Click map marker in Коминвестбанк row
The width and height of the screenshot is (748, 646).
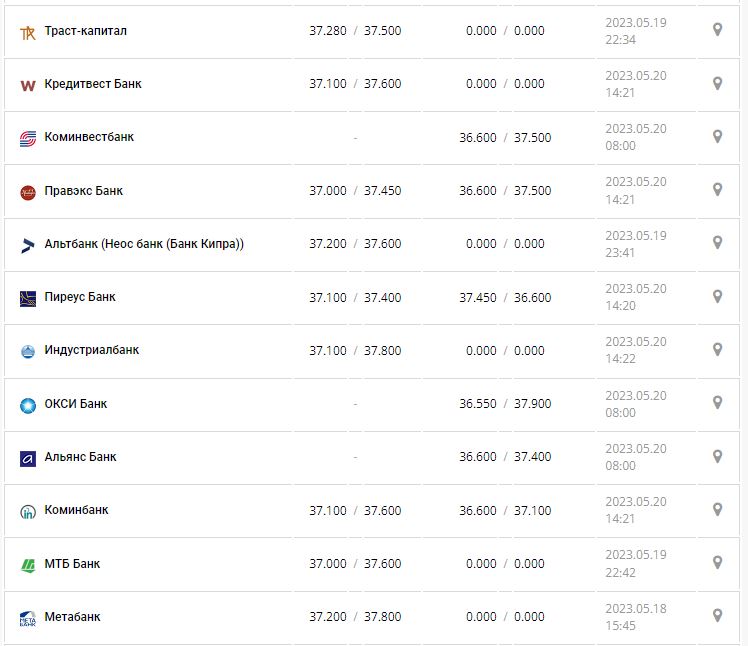click(717, 136)
